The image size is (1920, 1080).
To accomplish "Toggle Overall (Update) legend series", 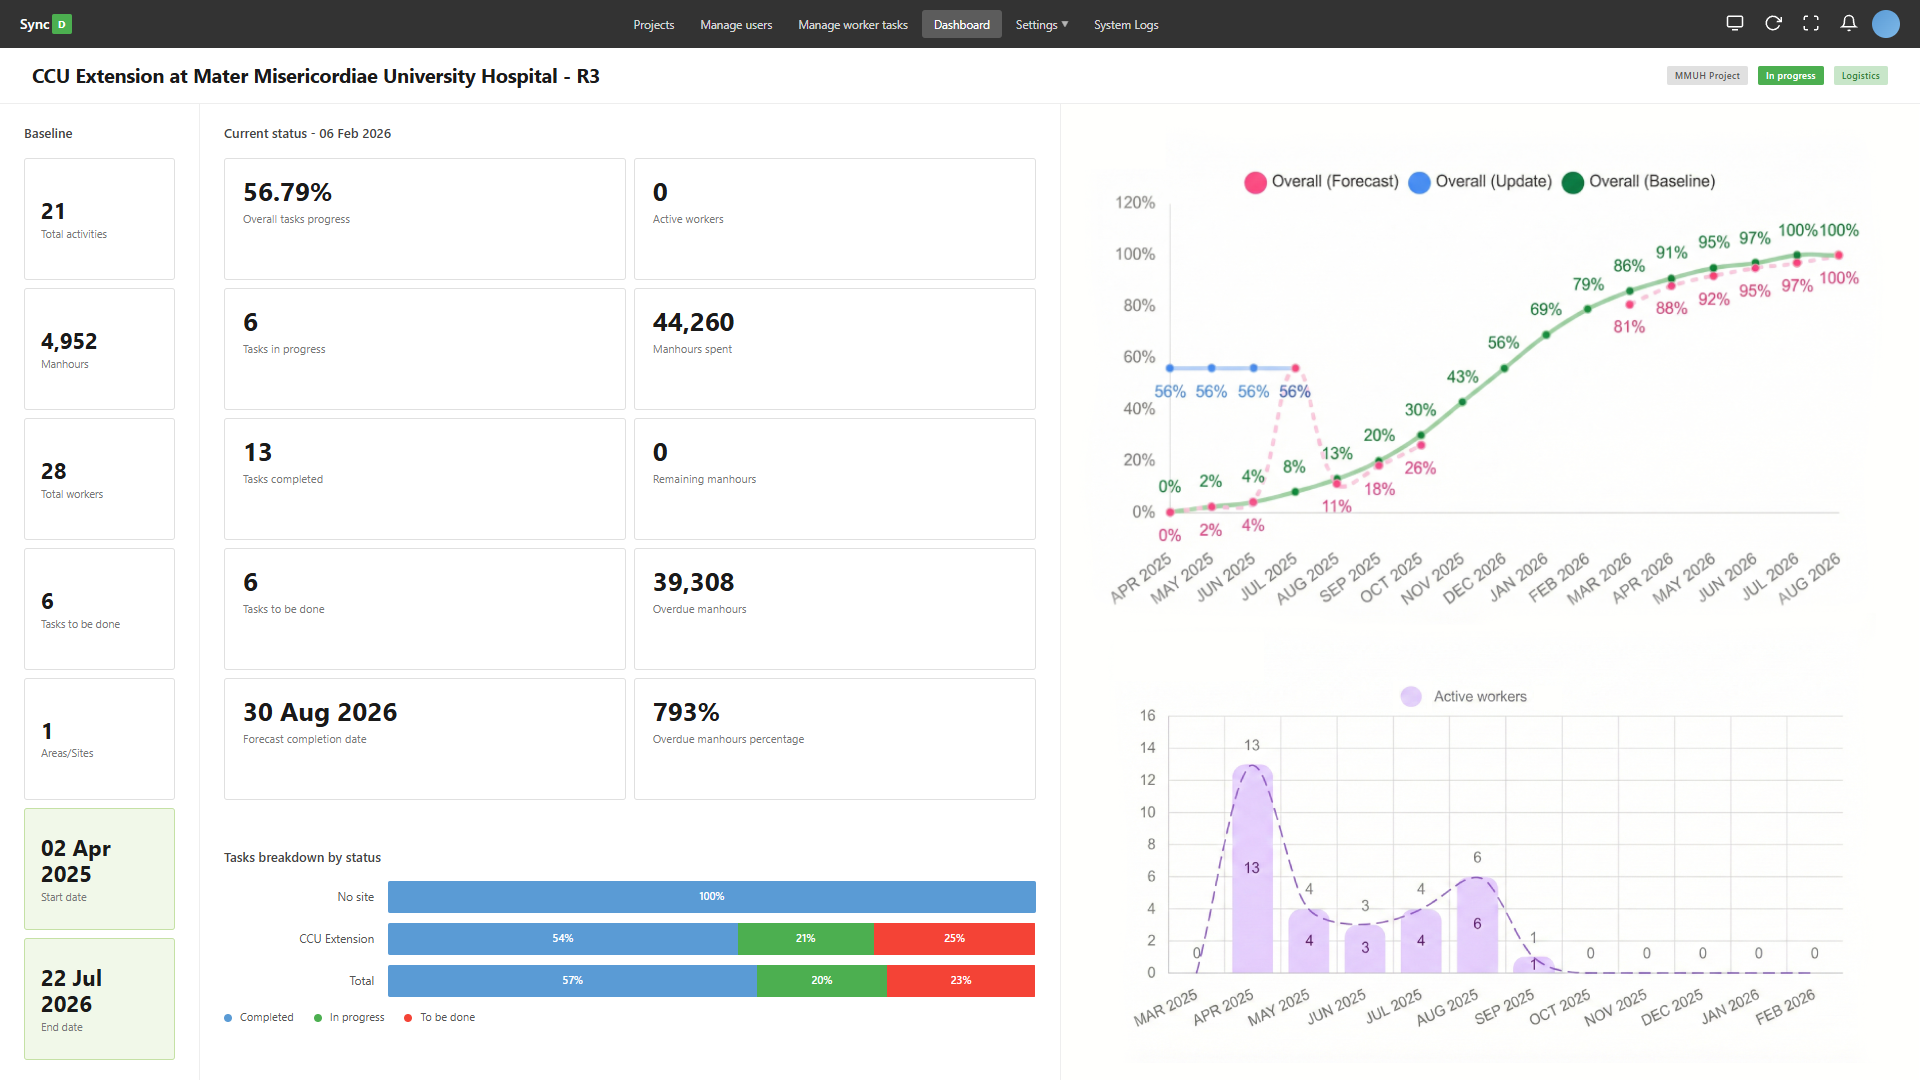I will 1480,182.
